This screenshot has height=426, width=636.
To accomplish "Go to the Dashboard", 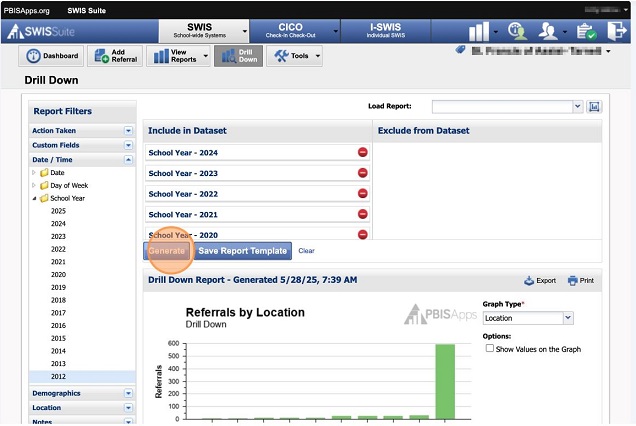I will 51,56.
